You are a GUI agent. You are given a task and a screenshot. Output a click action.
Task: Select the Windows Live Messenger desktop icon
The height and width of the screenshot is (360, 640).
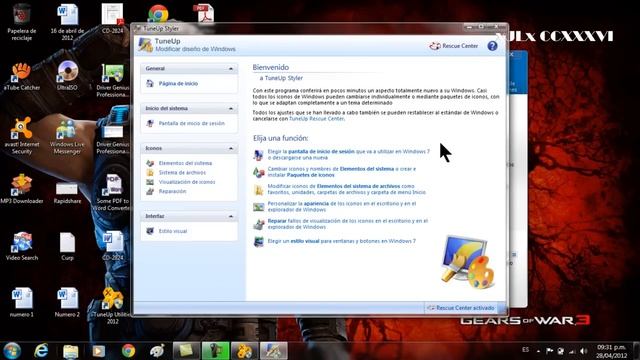pos(67,136)
